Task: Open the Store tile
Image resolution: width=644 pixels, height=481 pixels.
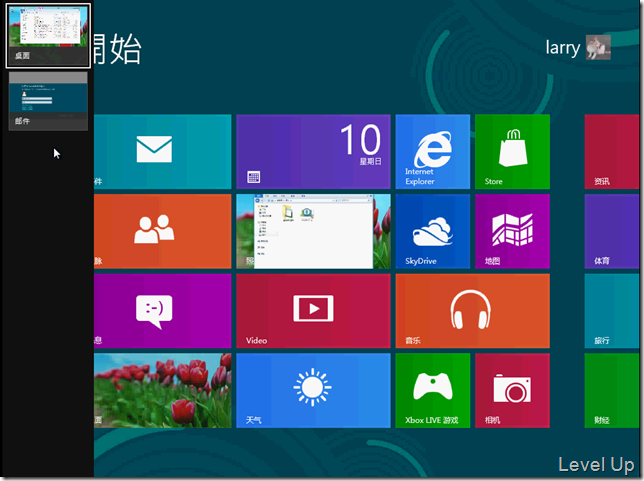Action: [x=512, y=152]
